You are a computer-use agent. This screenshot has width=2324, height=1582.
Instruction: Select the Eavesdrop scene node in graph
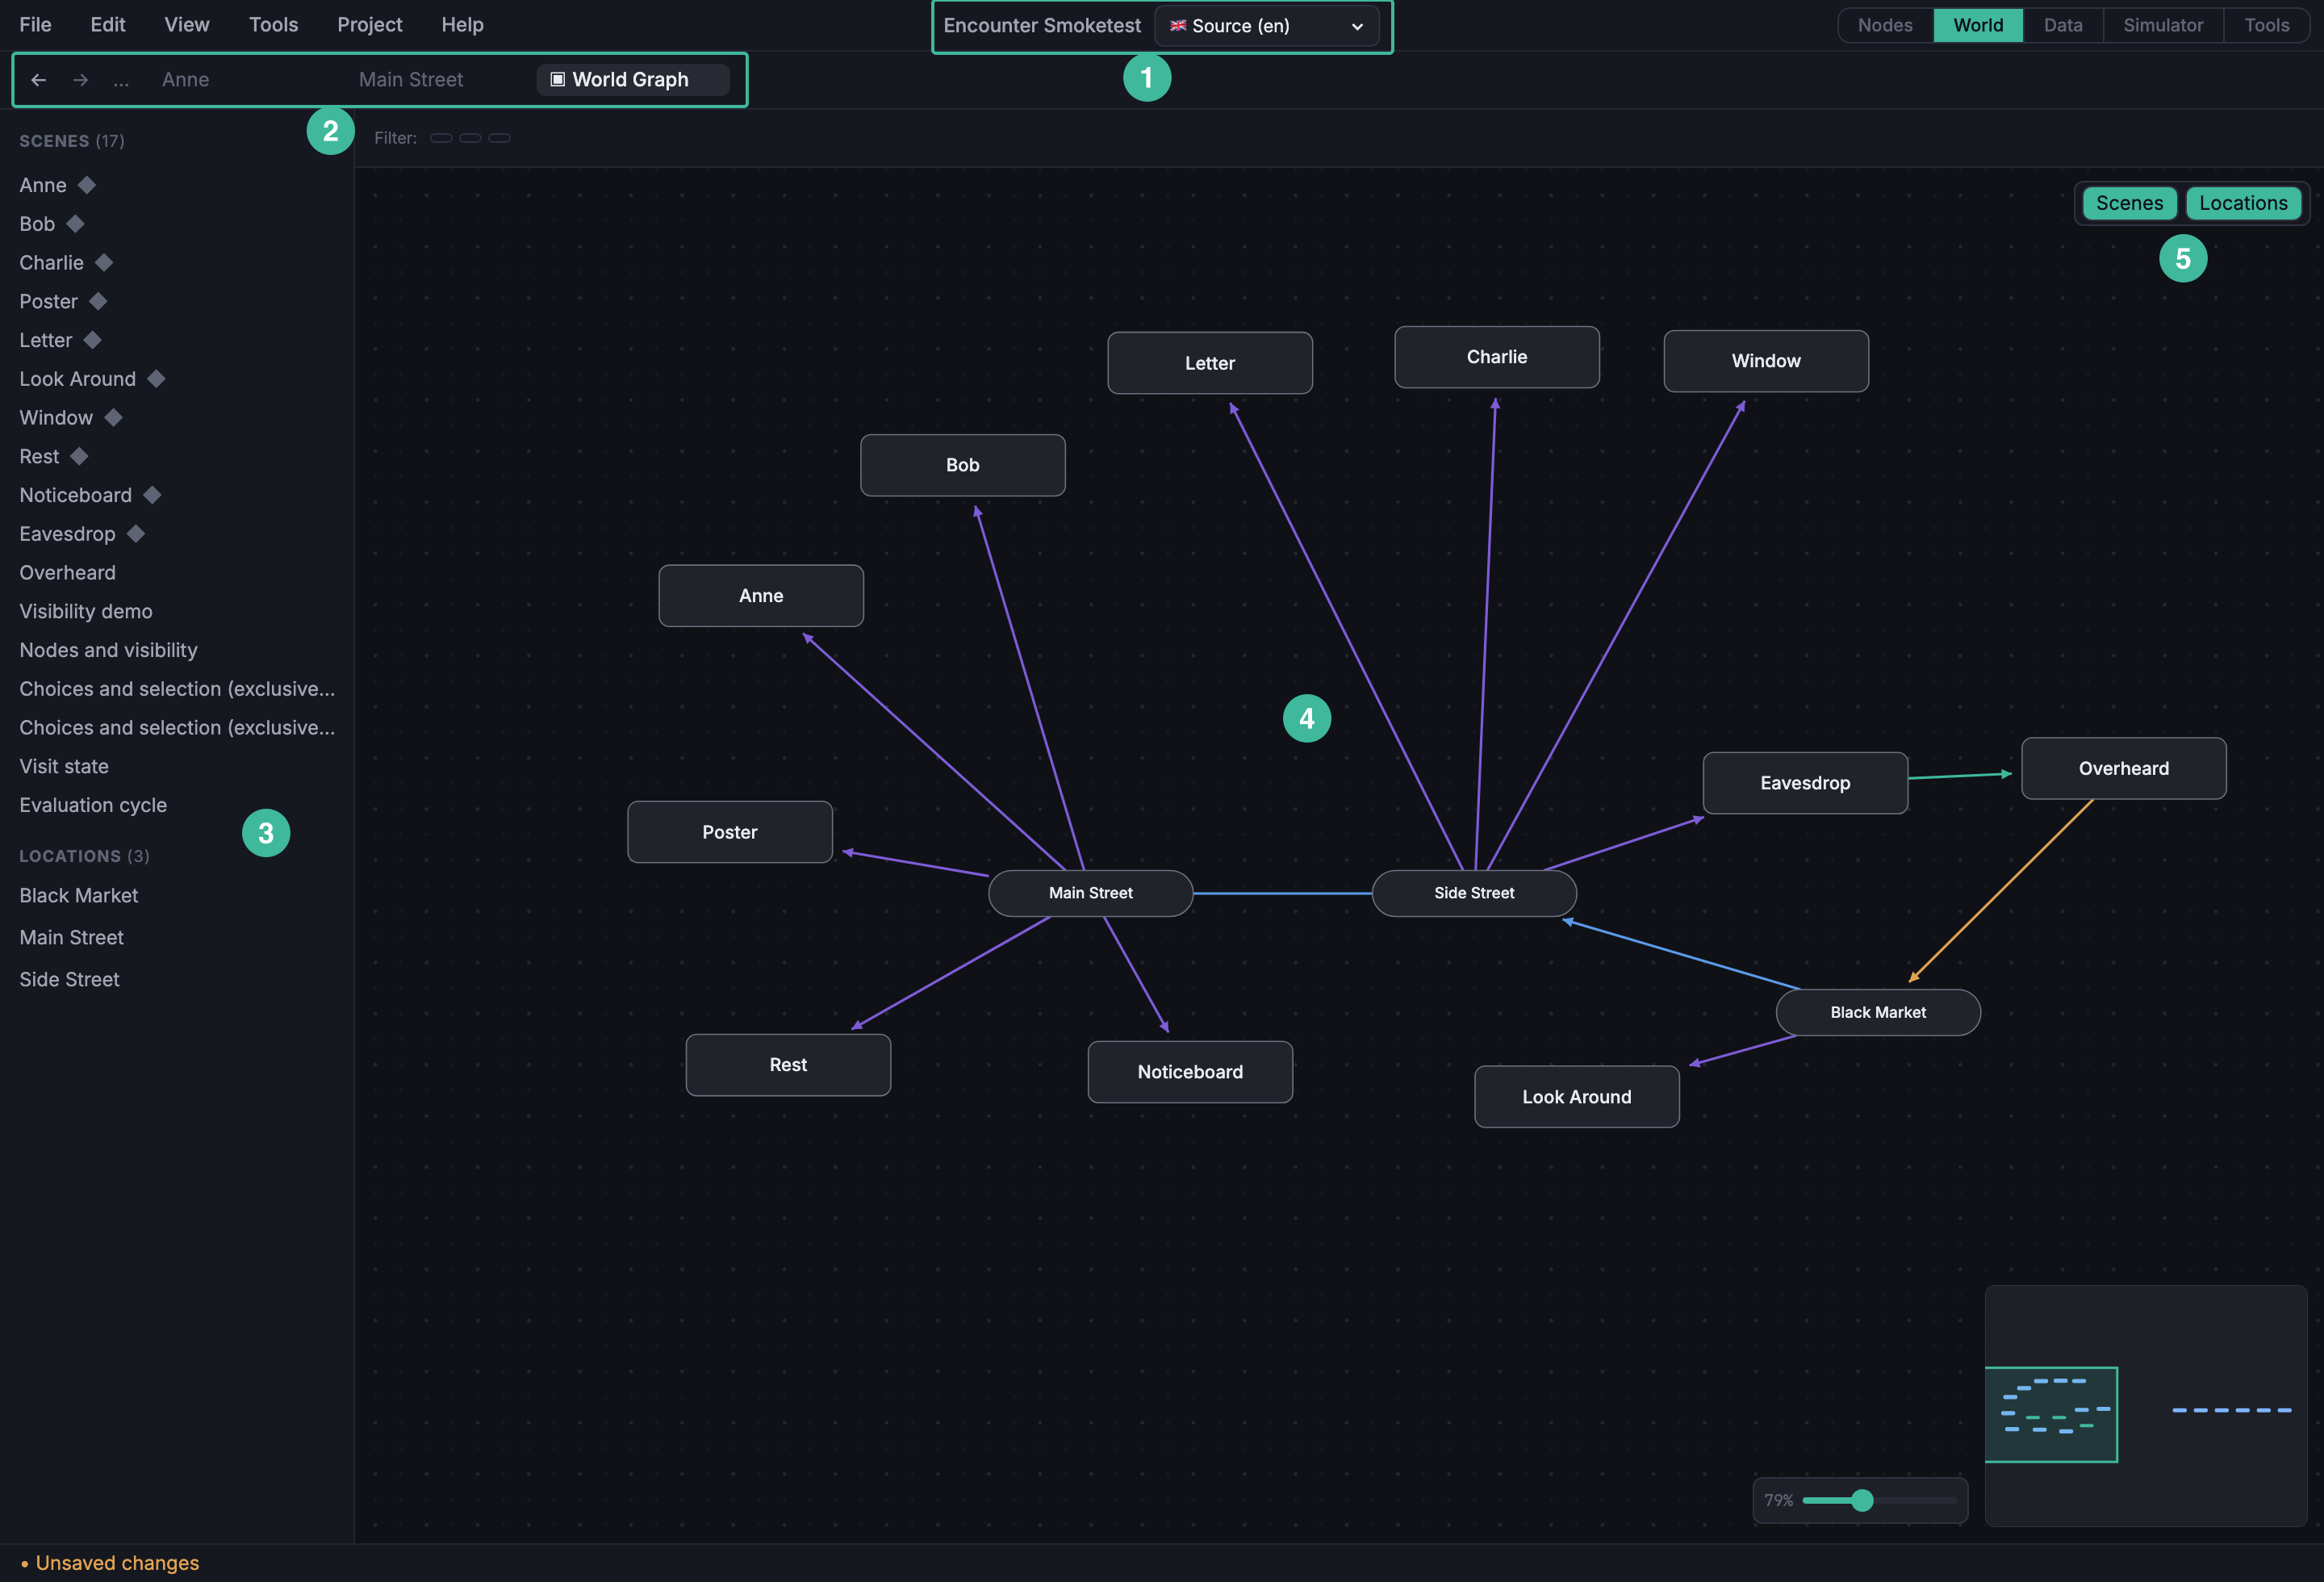(x=1805, y=783)
